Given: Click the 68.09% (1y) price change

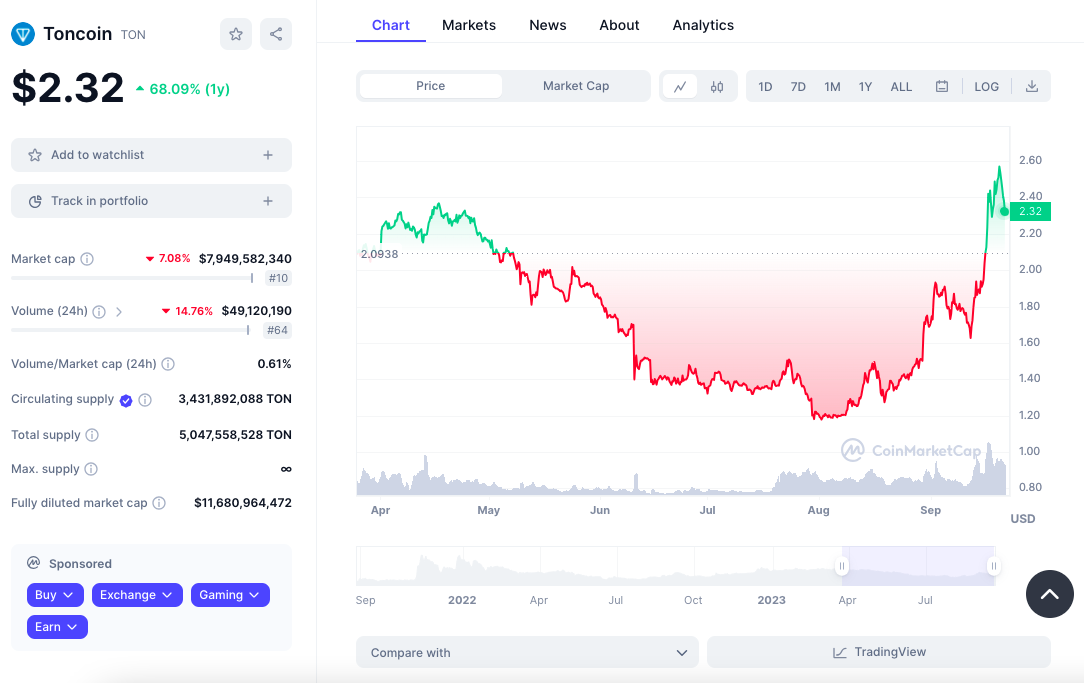Looking at the screenshot, I should coord(183,89).
